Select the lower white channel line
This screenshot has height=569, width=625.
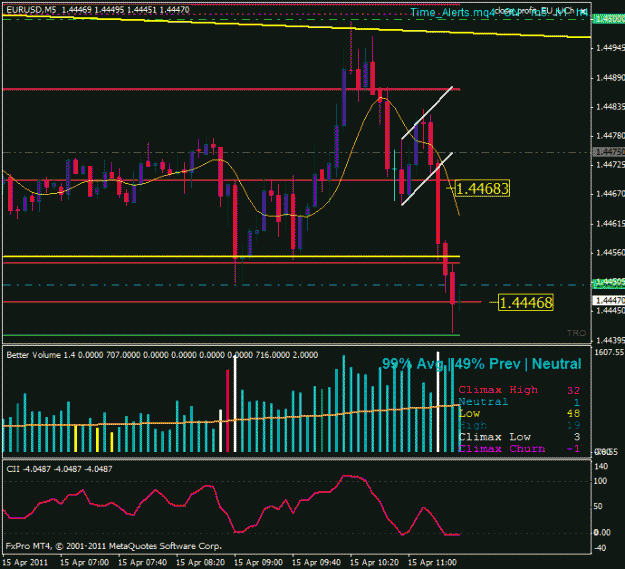427,179
